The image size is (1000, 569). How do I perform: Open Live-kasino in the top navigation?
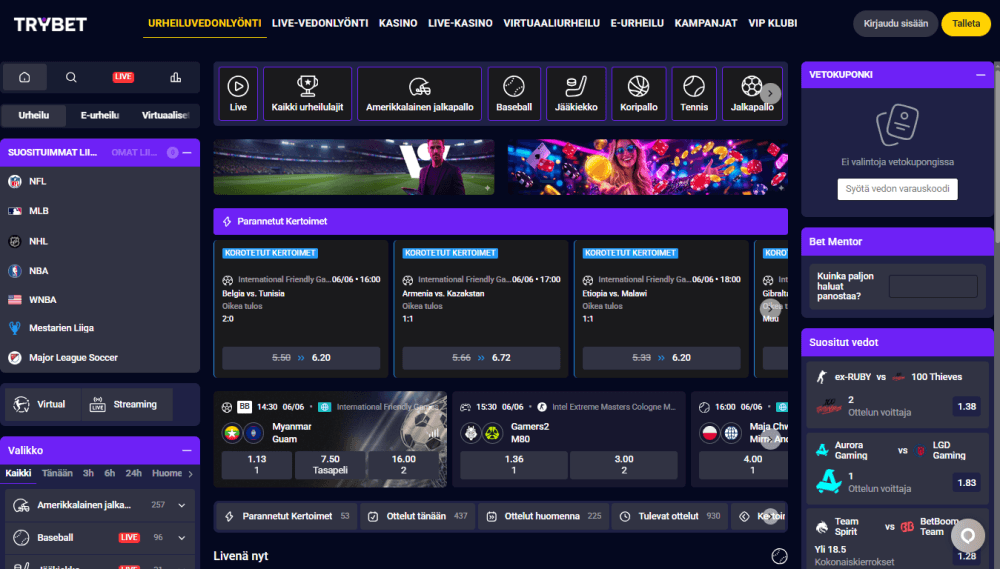point(460,24)
